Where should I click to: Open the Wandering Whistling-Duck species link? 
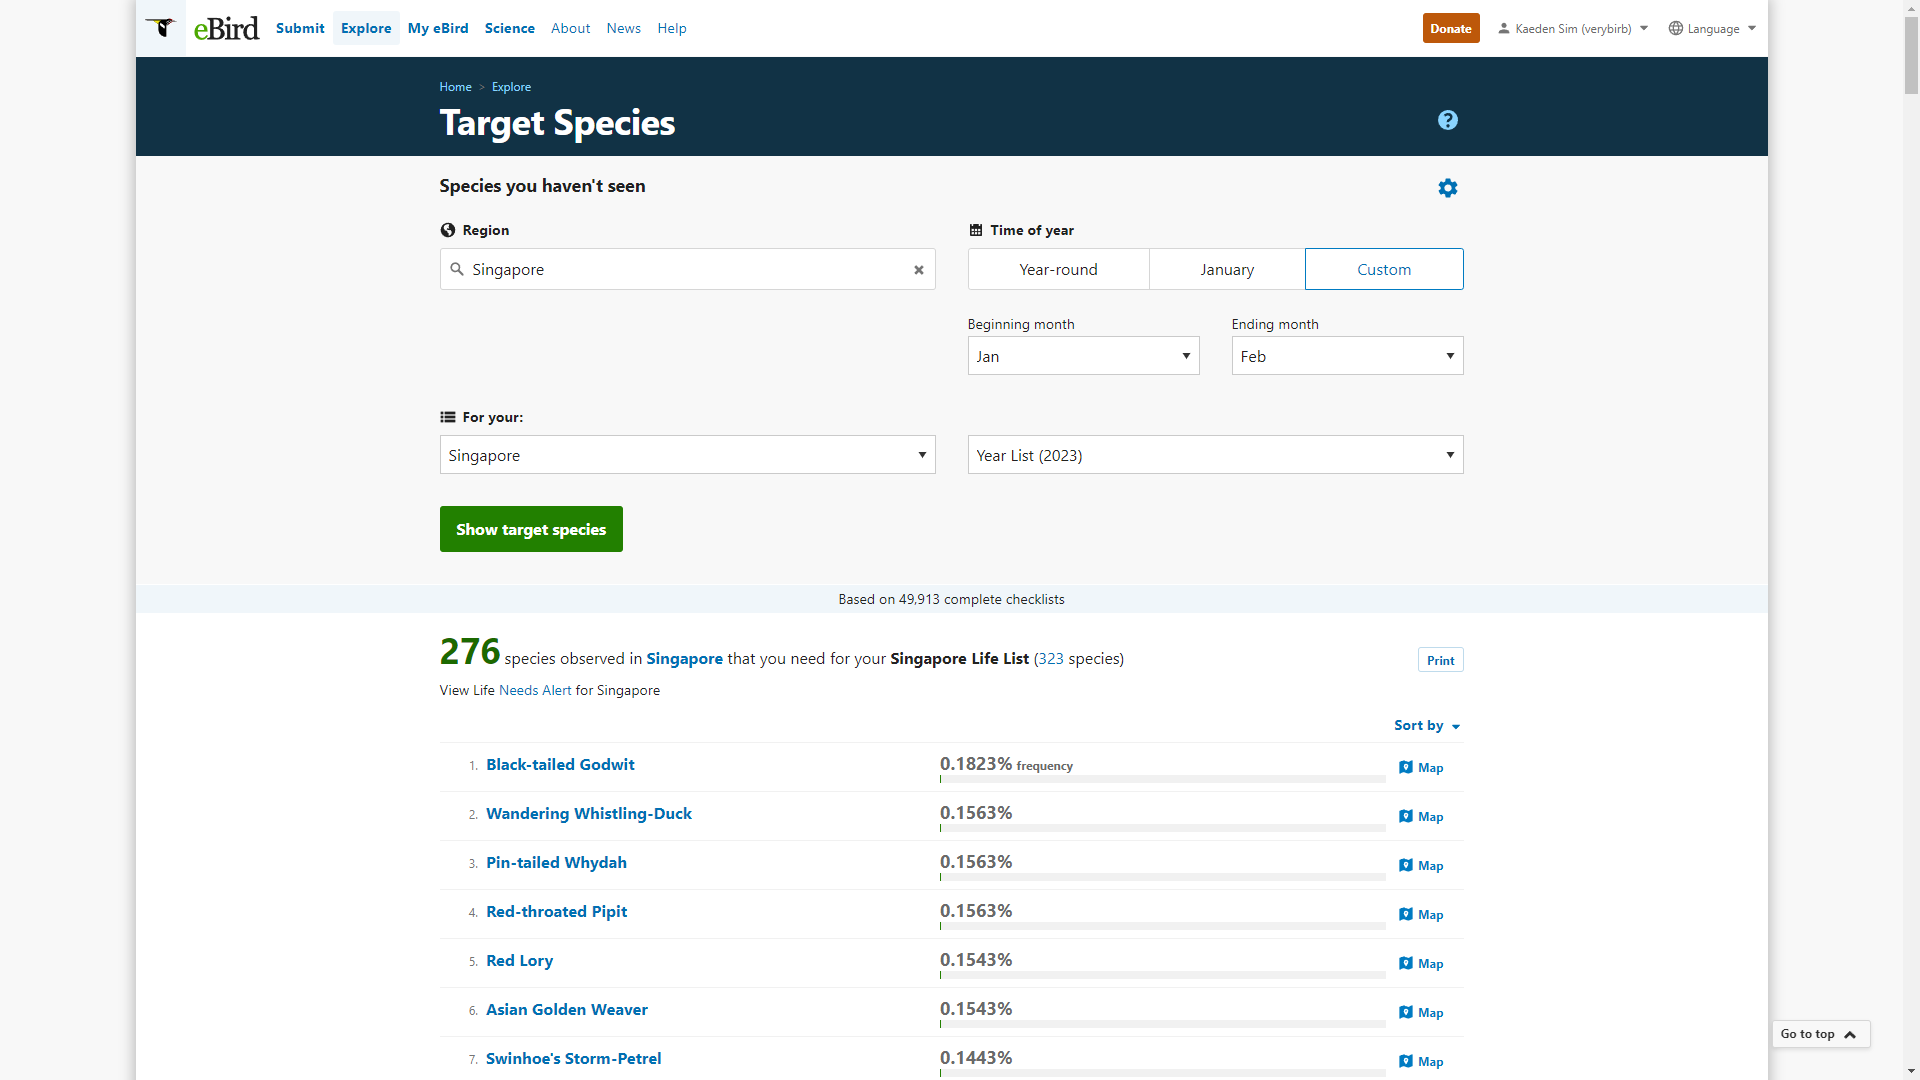[589, 814]
